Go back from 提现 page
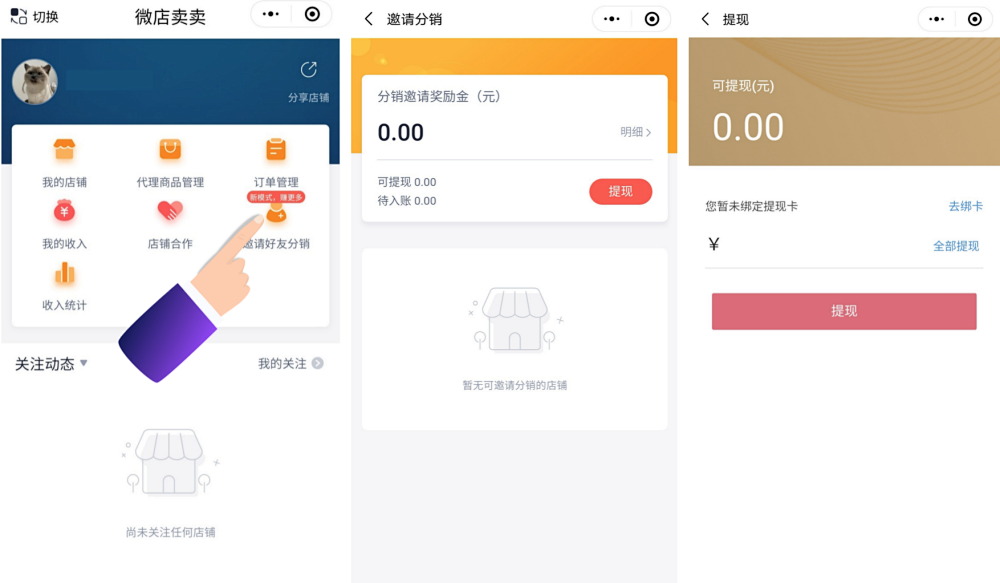Viewport: 1000px width, 583px height. coord(705,19)
